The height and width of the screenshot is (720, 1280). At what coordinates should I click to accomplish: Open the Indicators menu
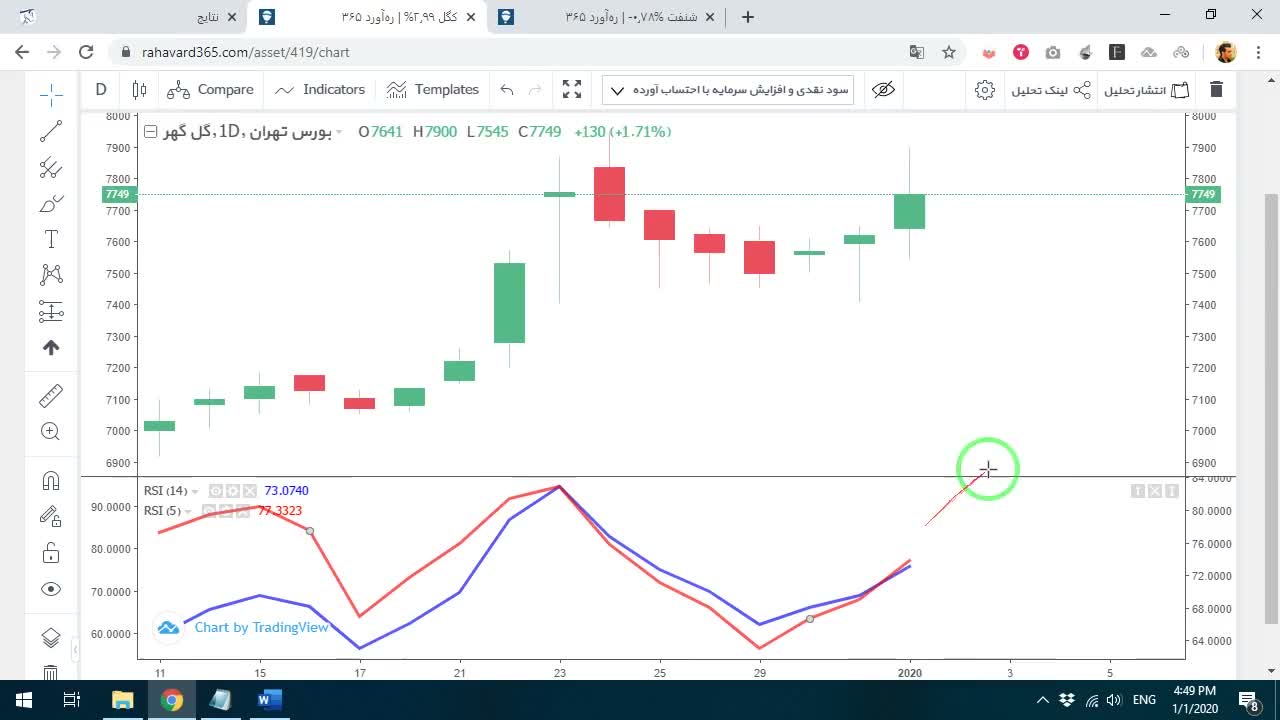pyautogui.click(x=320, y=90)
